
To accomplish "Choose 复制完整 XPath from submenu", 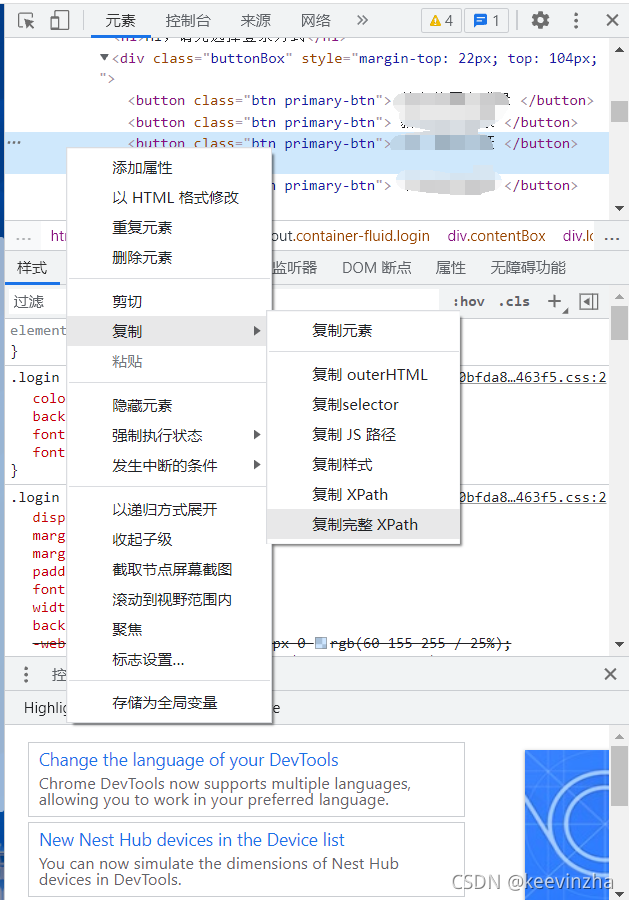I will tap(364, 524).
